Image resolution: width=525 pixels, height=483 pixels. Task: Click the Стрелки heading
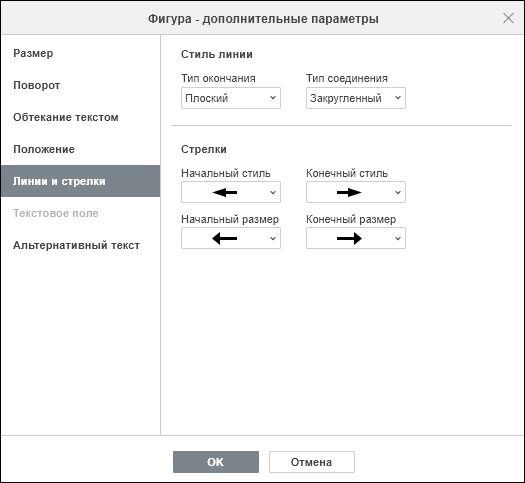204,149
